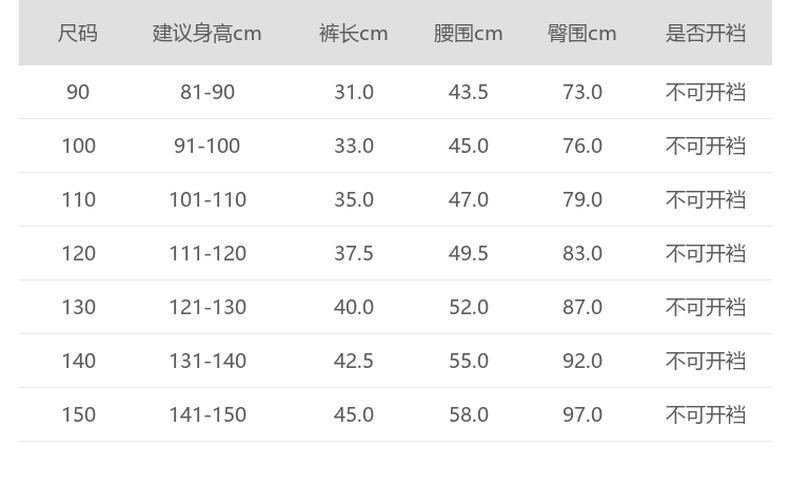Click the 92.0 hip measurement cell

(582, 361)
